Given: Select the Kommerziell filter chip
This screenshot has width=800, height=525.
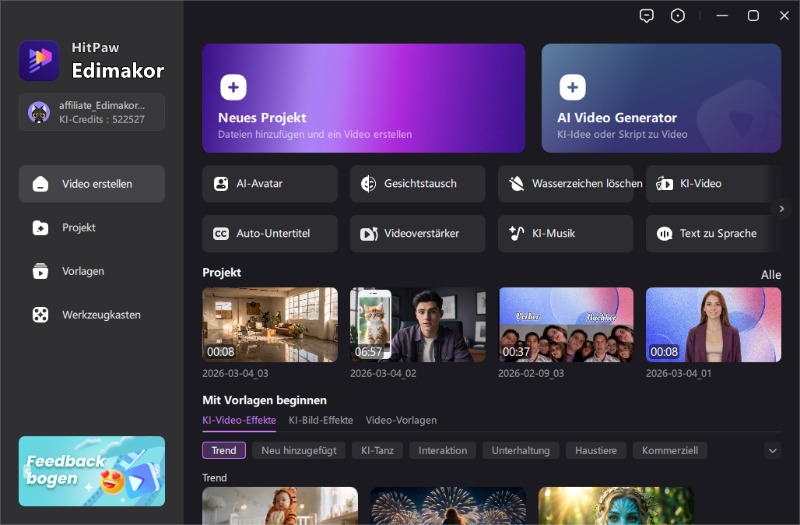Looking at the screenshot, I should [x=670, y=451].
